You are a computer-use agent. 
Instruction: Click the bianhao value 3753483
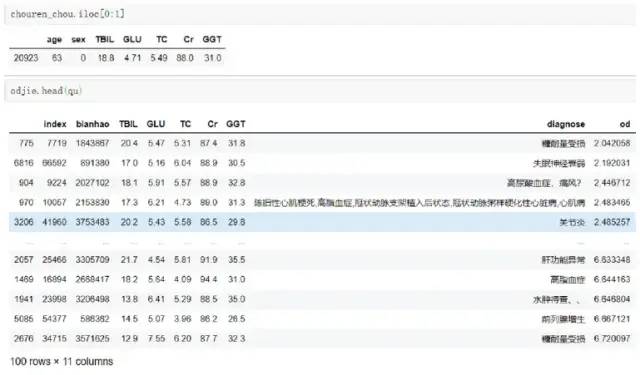pos(92,222)
